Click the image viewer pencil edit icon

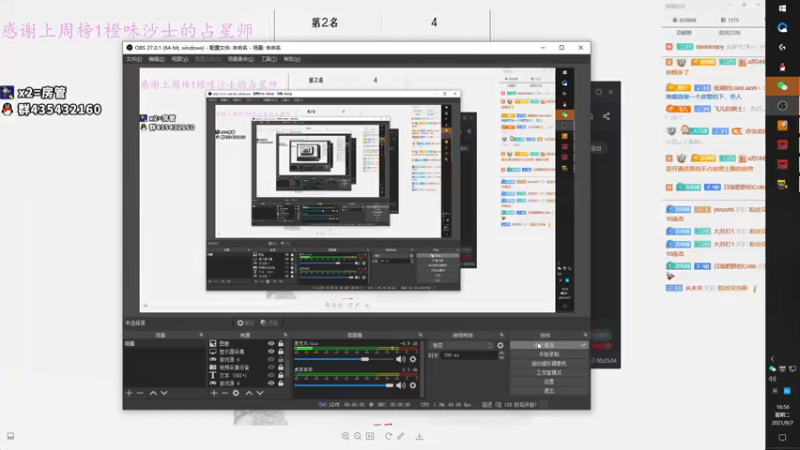[x=401, y=436]
